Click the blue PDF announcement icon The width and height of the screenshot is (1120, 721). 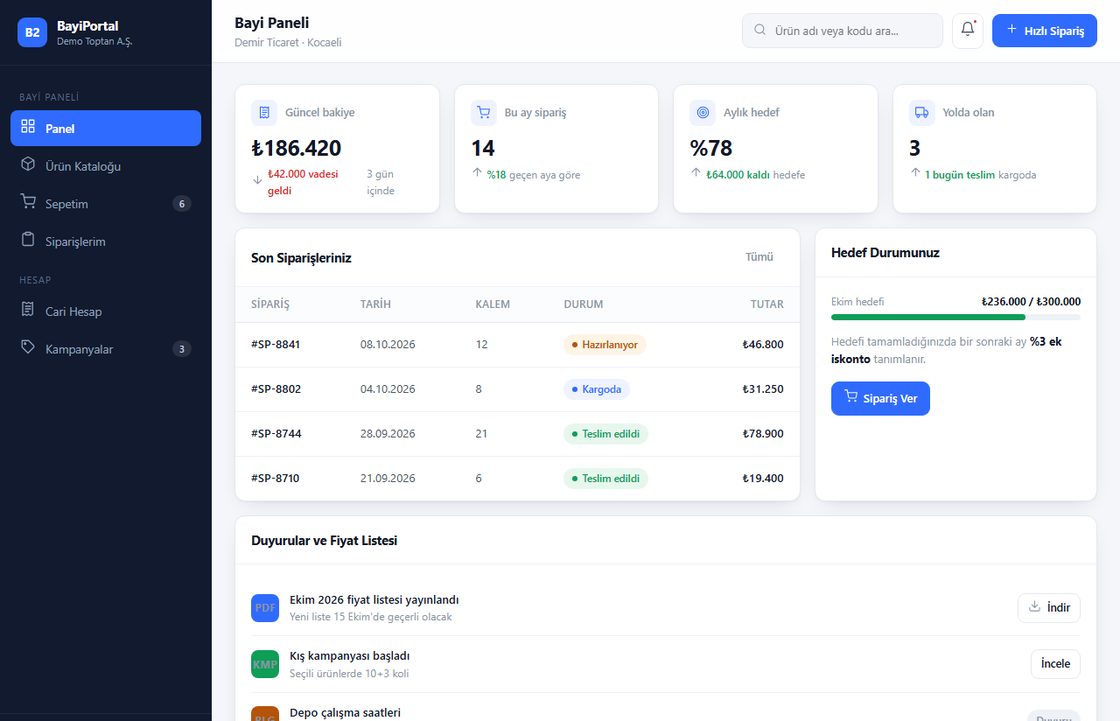tap(265, 608)
